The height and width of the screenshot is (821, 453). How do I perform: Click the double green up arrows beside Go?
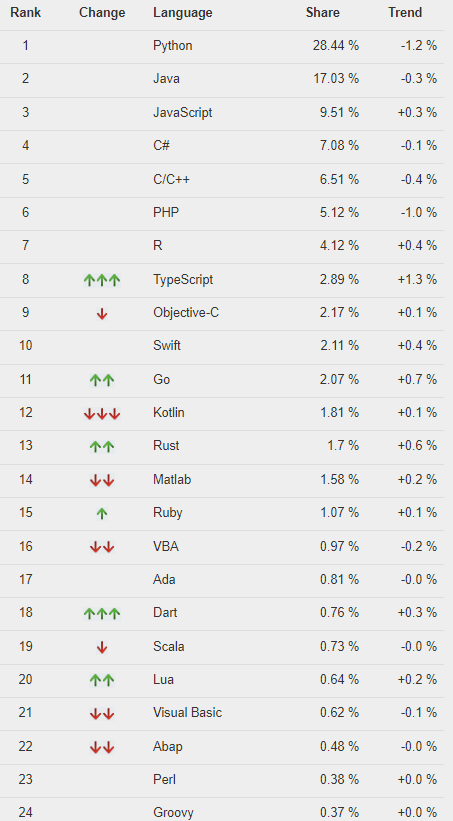tap(102, 380)
